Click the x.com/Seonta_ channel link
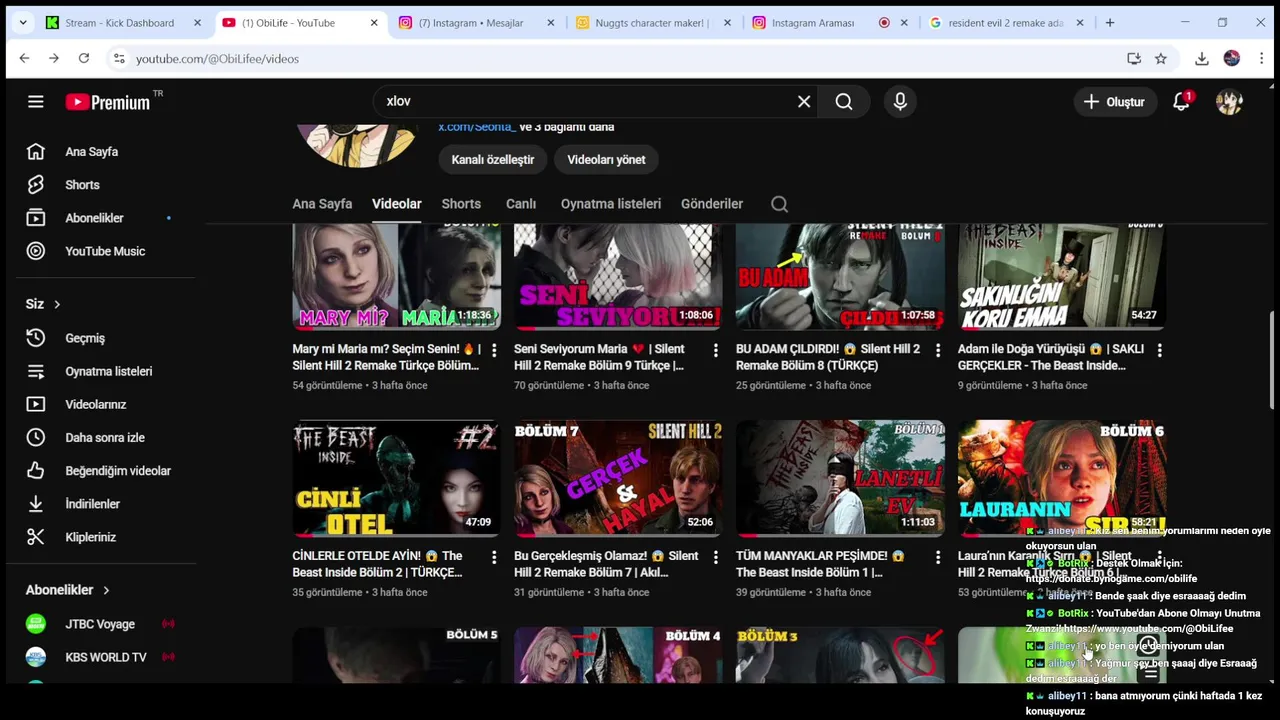 click(x=477, y=127)
